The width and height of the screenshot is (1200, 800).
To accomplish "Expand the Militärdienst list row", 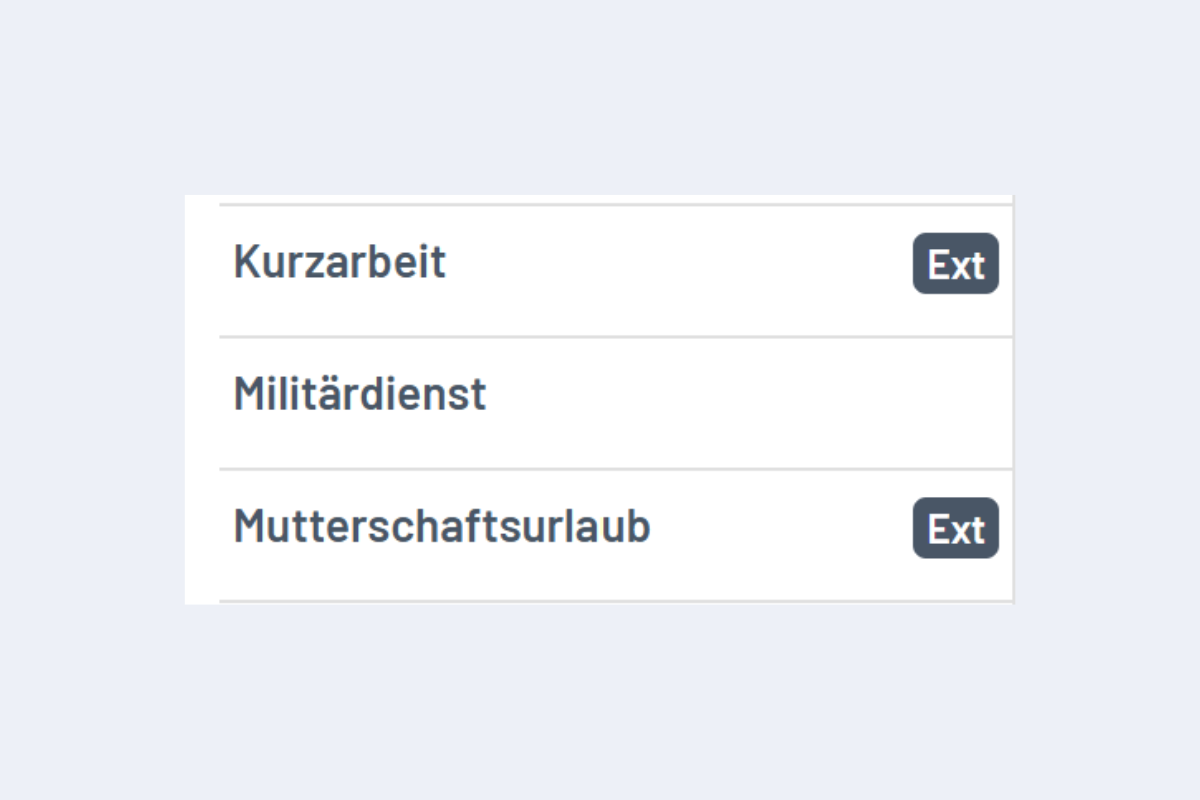I will (x=600, y=394).
